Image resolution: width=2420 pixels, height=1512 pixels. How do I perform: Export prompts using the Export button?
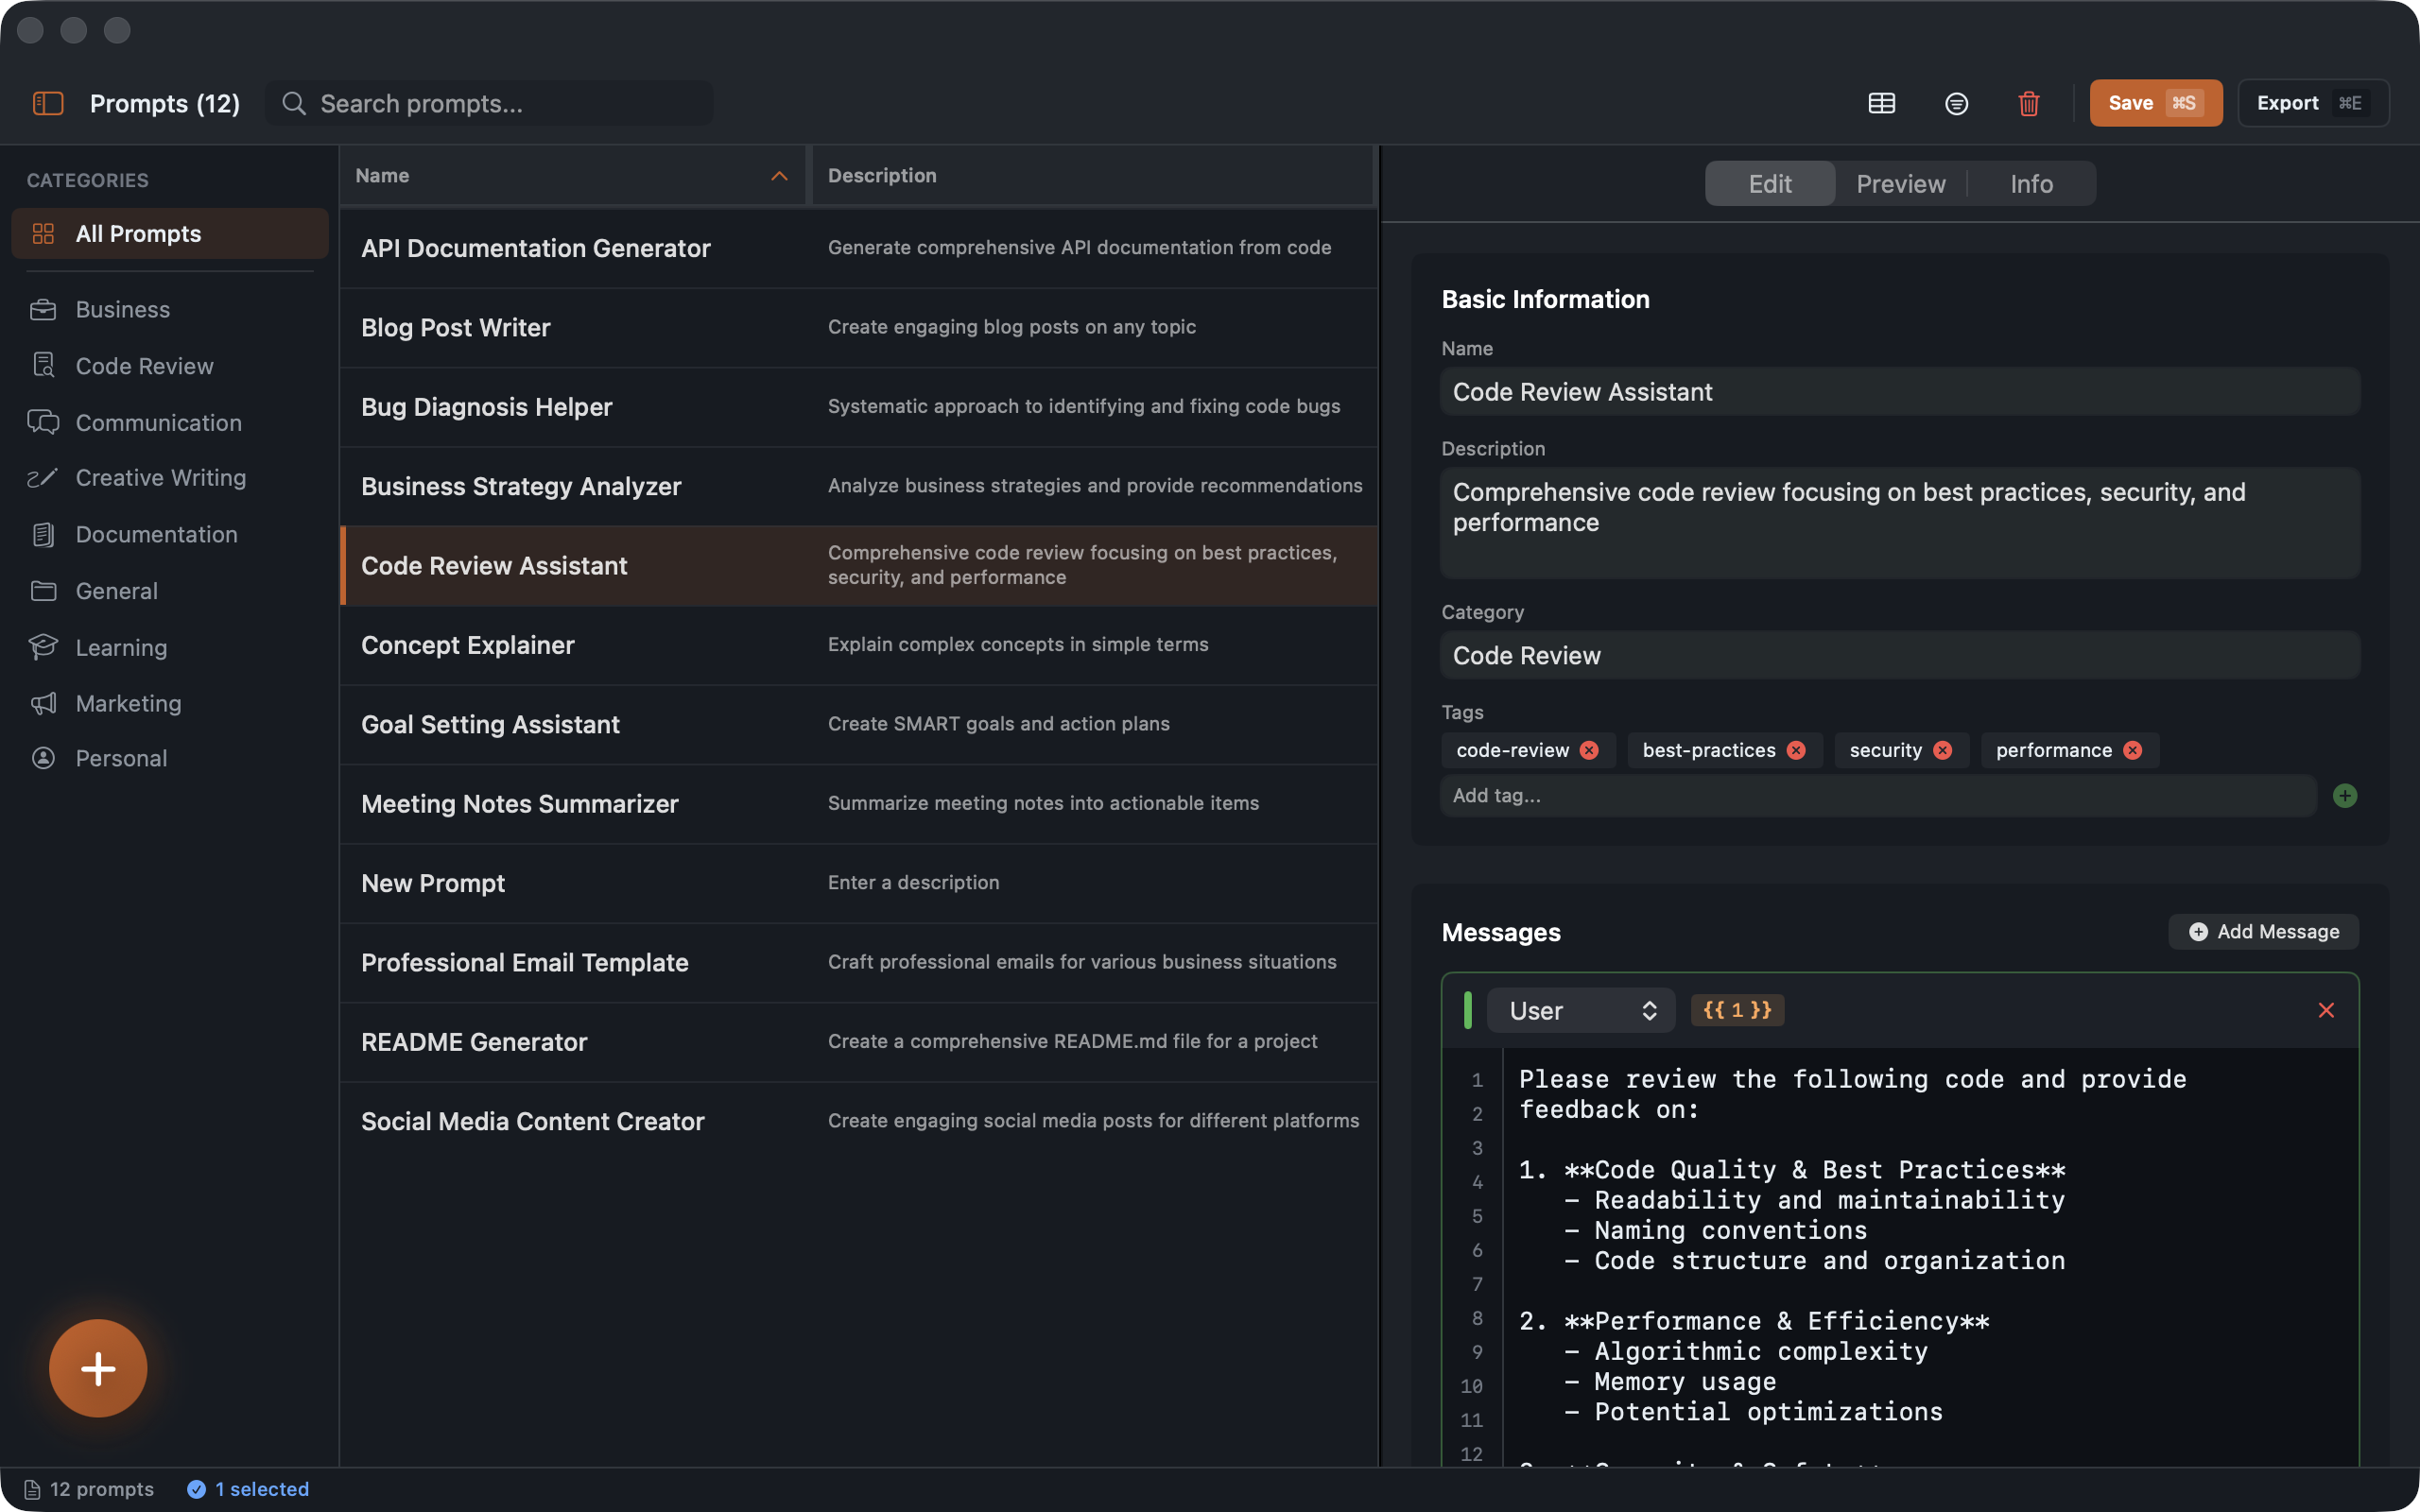pyautogui.click(x=2312, y=102)
